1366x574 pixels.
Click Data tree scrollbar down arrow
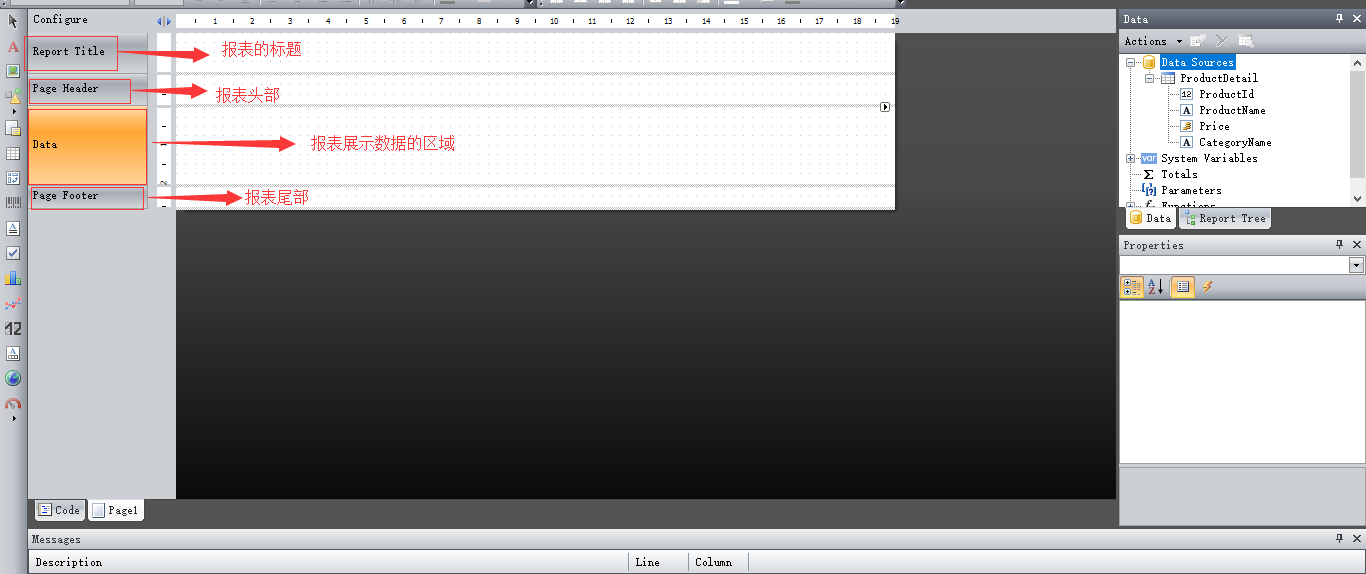pyautogui.click(x=1357, y=199)
